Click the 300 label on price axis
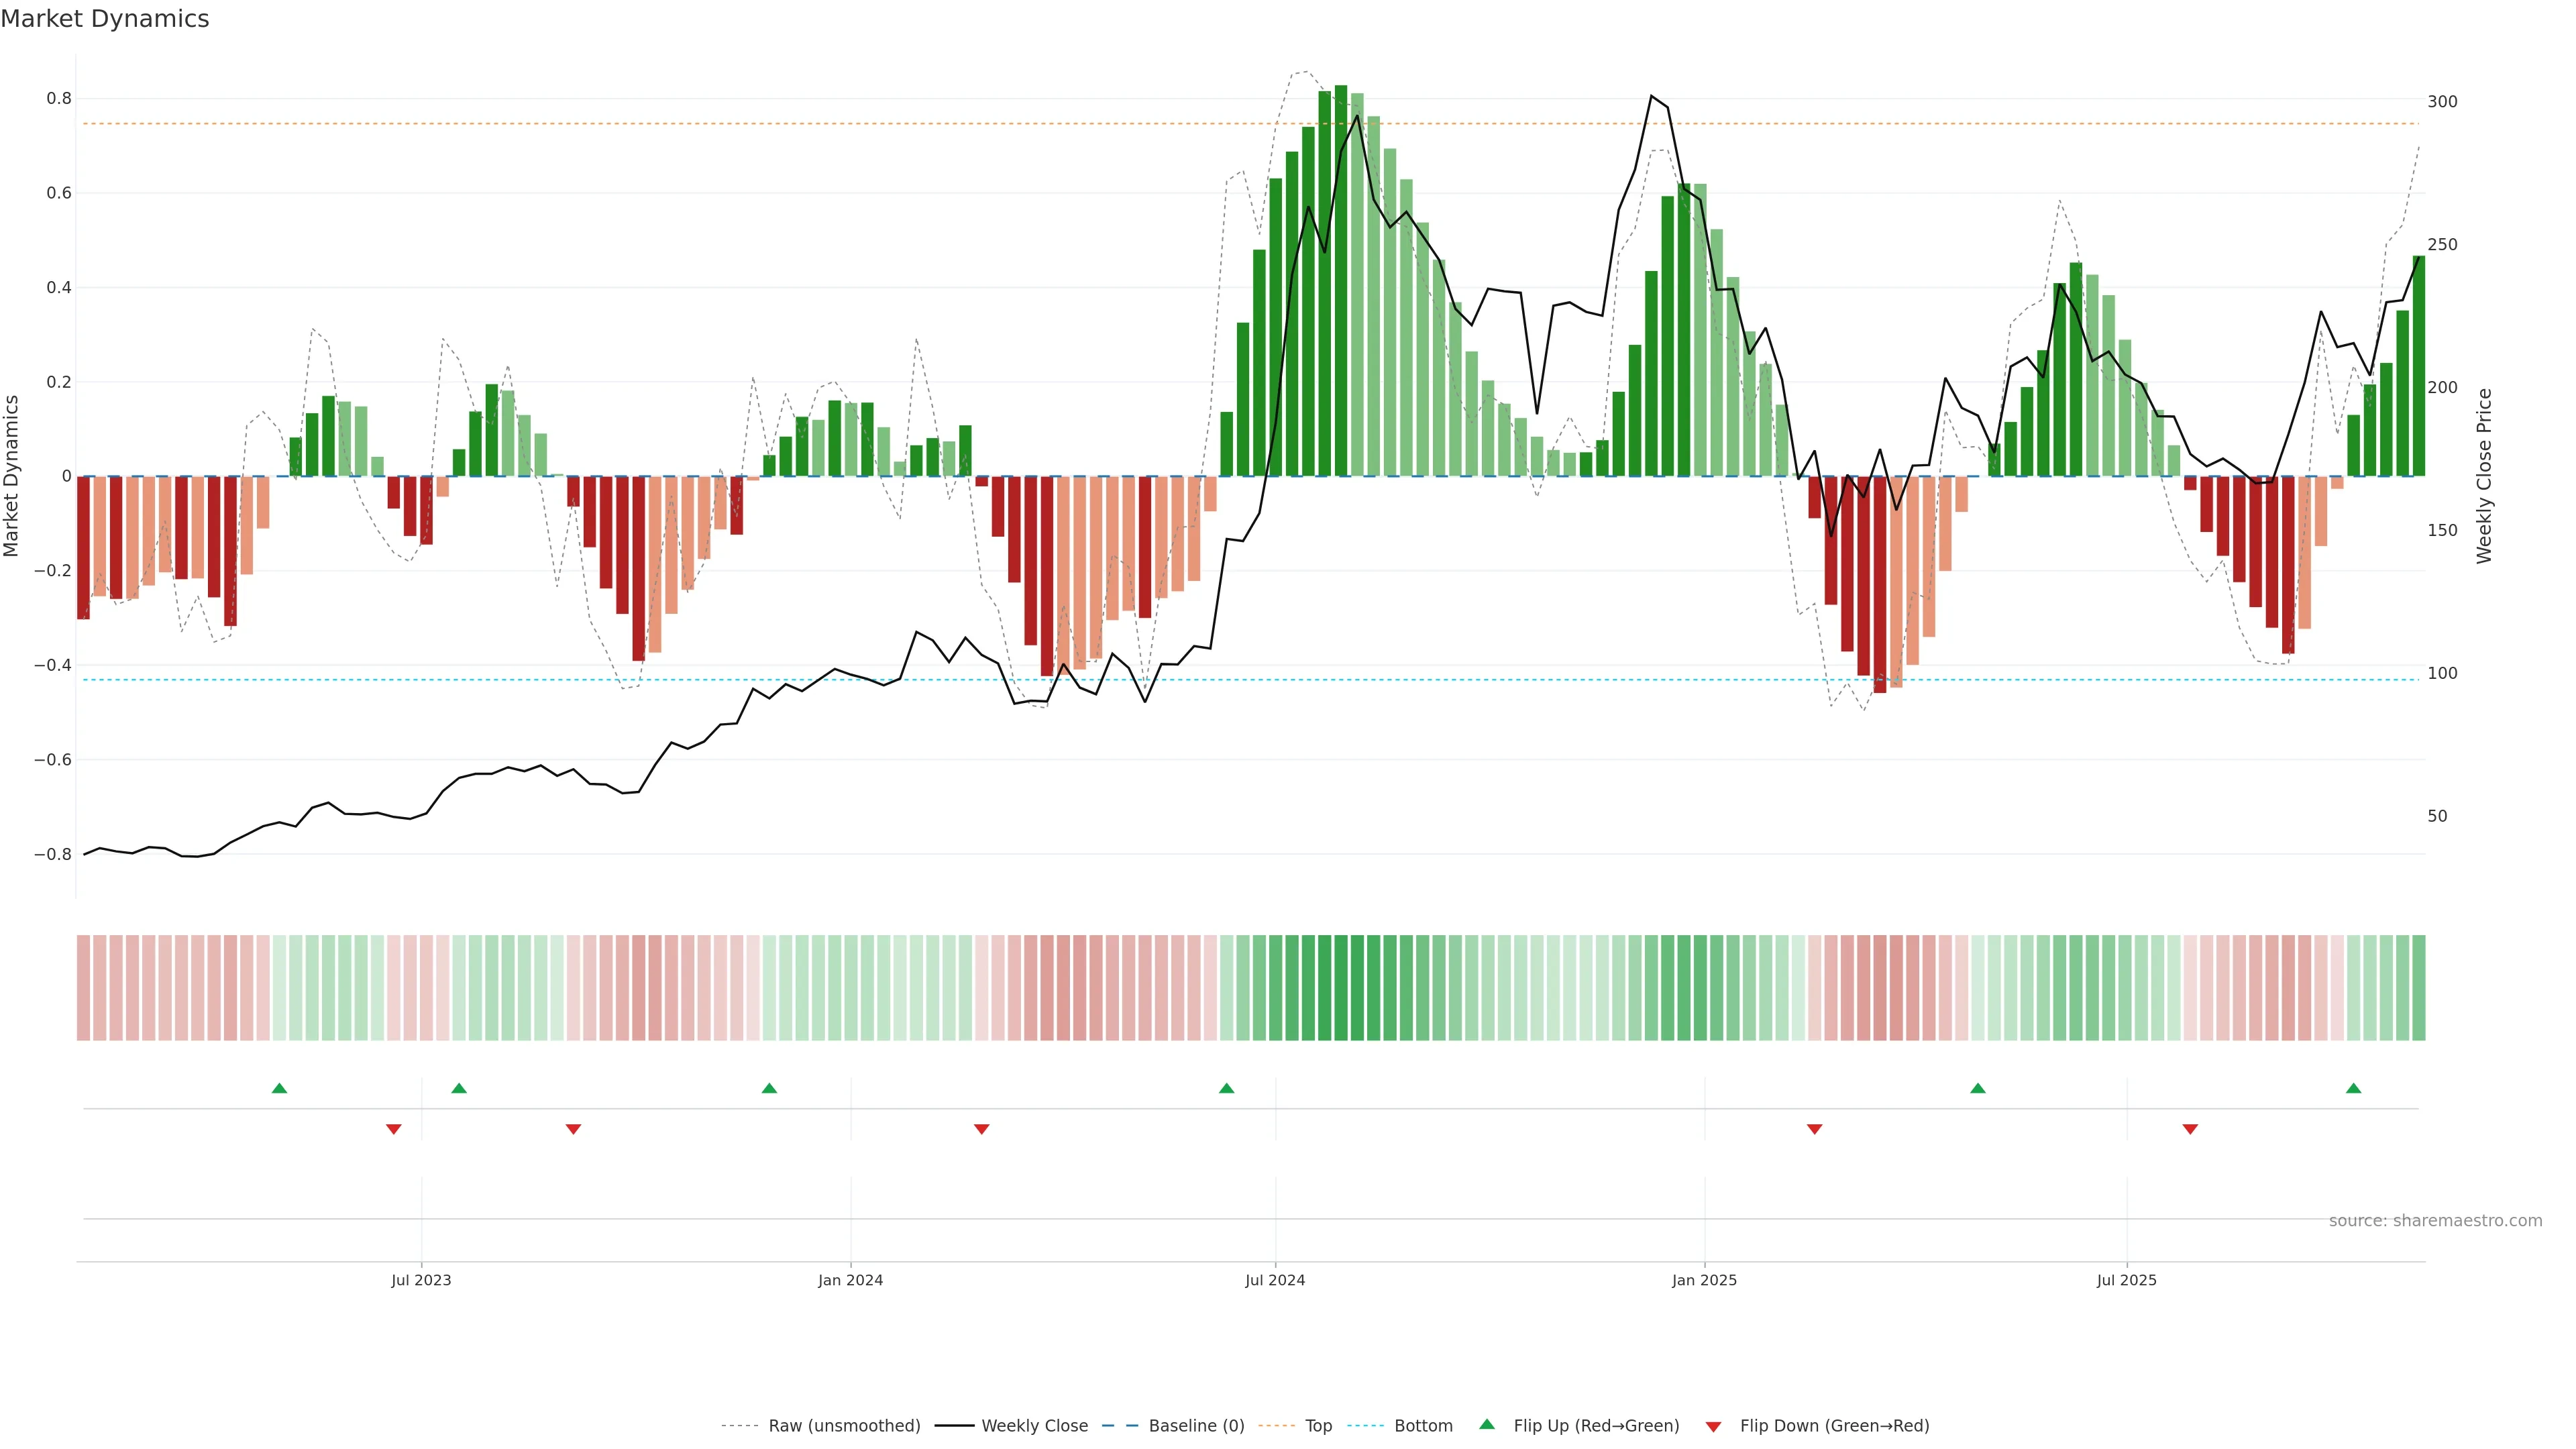Viewport: 2576px width, 1449px height. point(2442,102)
